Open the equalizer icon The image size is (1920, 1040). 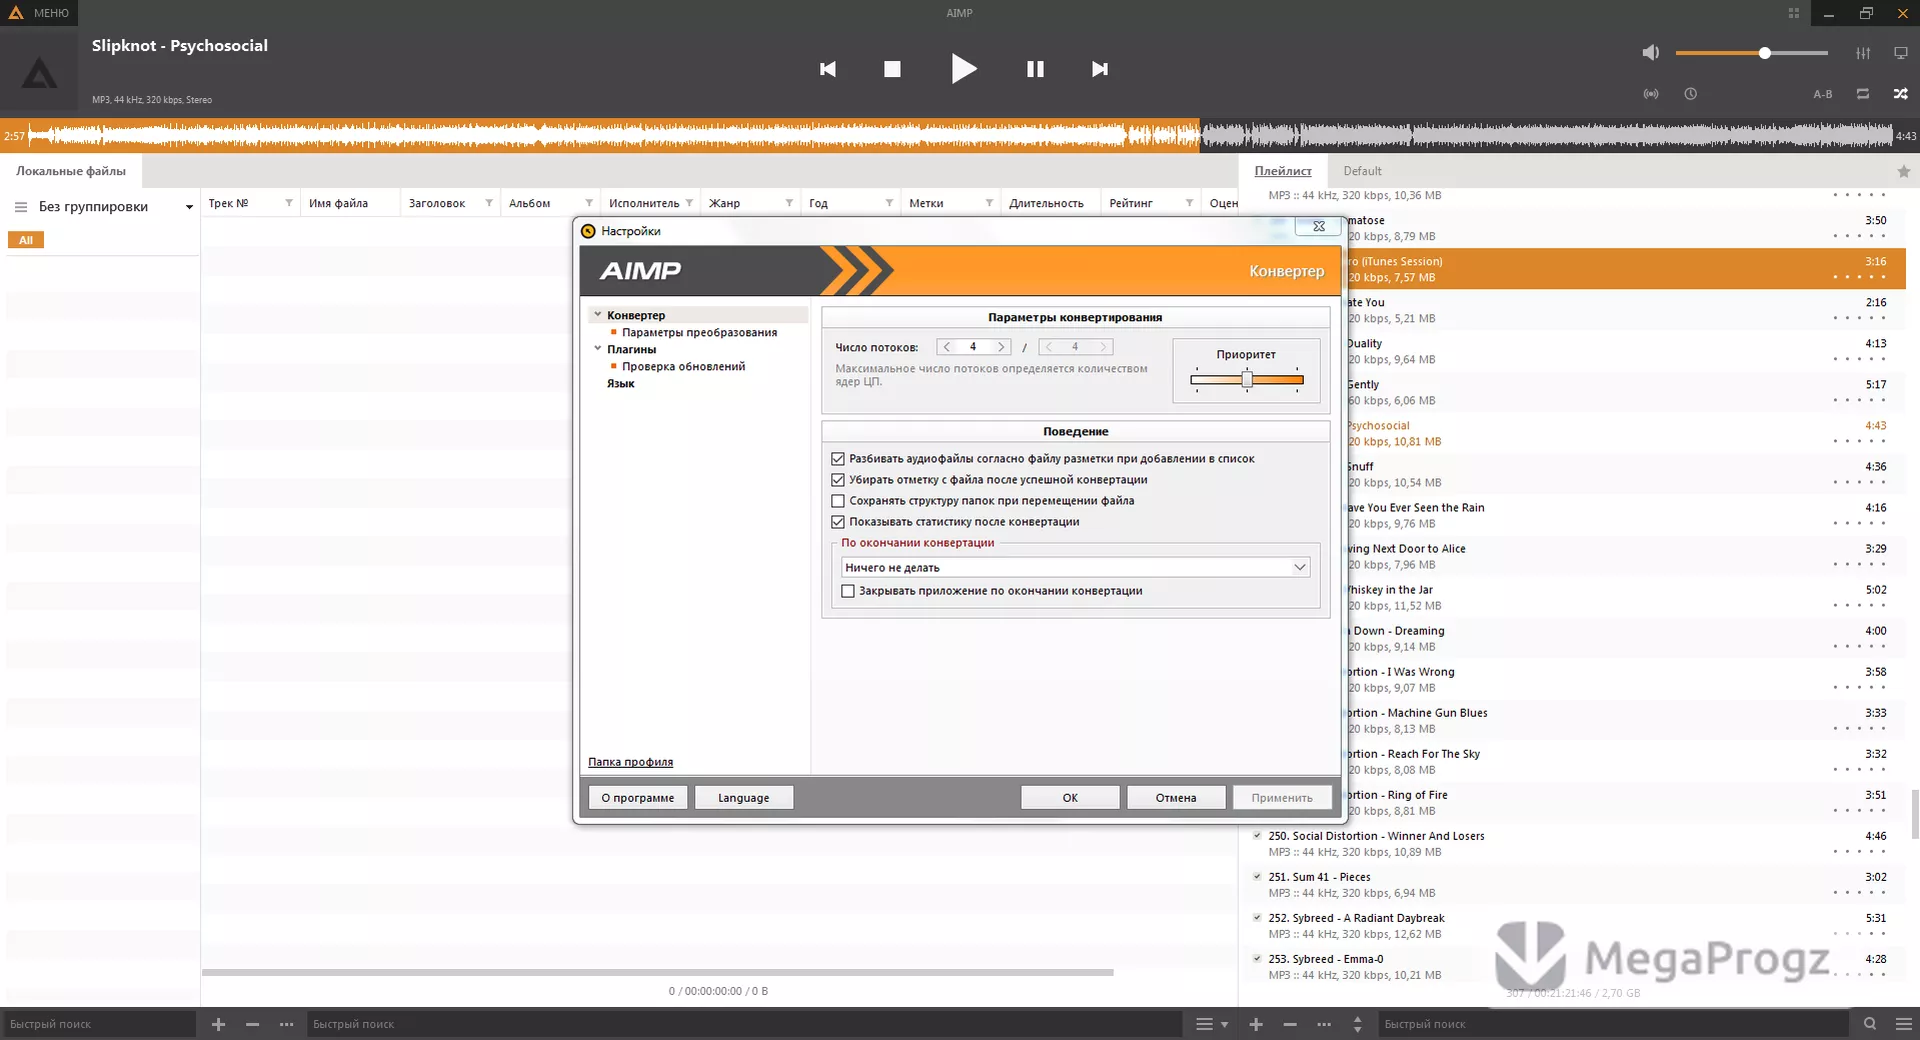tap(1863, 53)
